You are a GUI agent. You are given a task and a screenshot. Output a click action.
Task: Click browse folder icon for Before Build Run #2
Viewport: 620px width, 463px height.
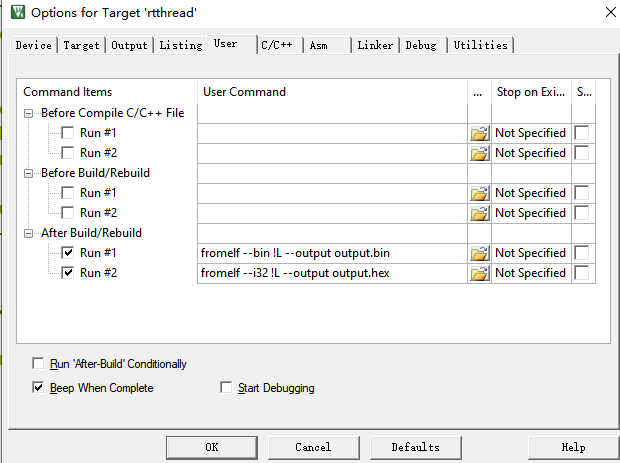(x=479, y=213)
